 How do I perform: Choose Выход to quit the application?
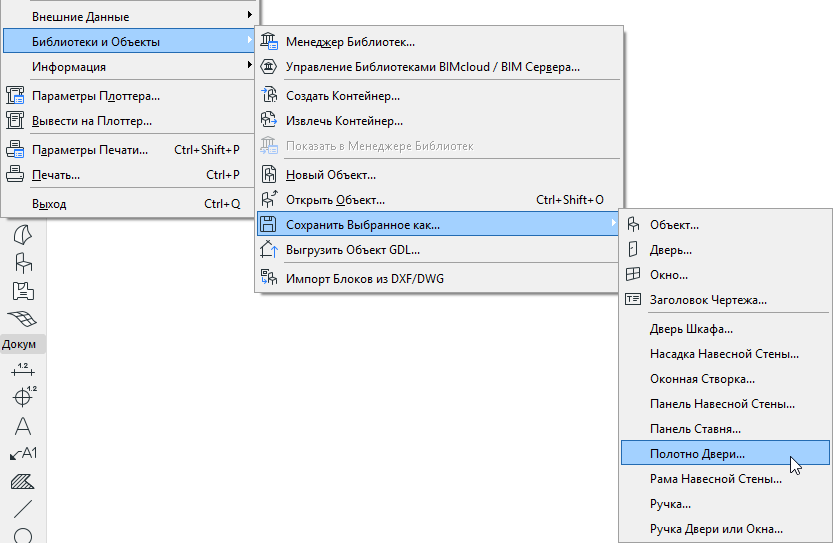[128, 203]
